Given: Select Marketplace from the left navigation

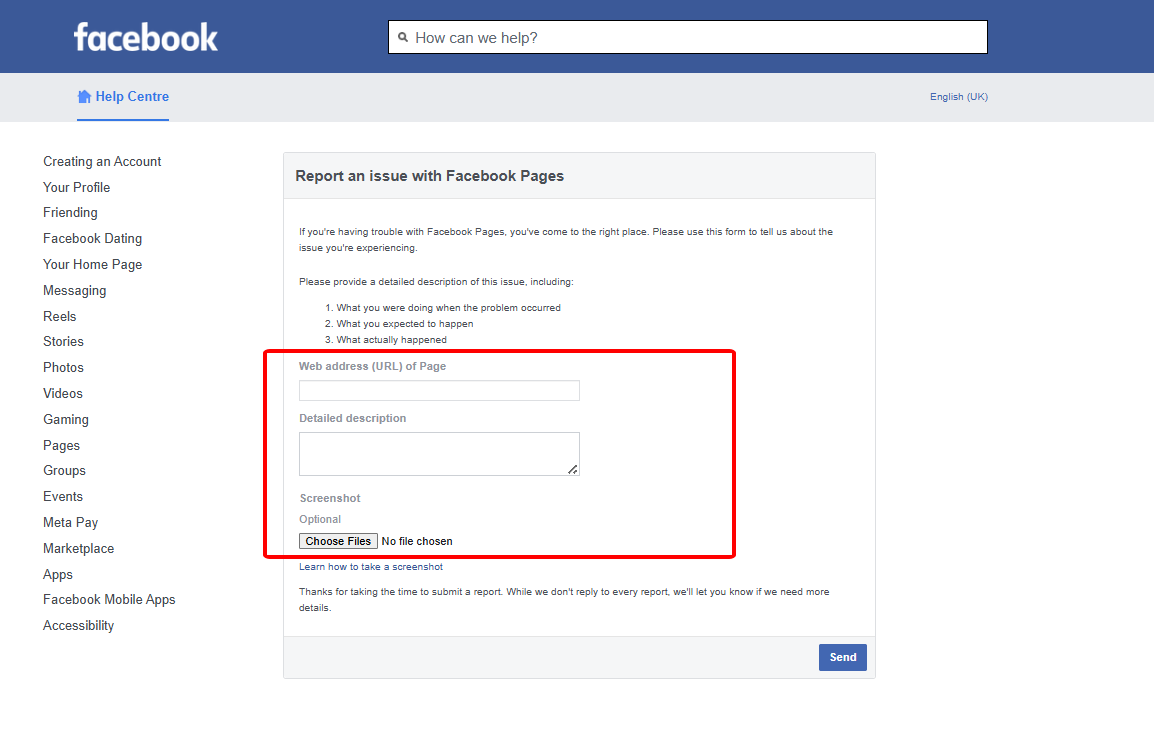Looking at the screenshot, I should [78, 548].
